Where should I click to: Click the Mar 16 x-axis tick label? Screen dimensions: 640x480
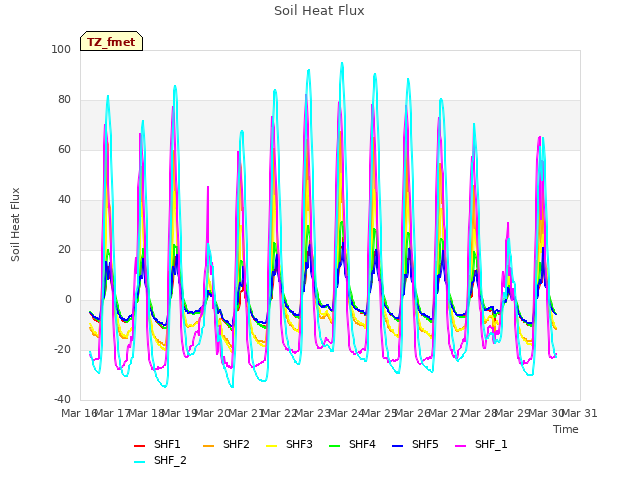[x=78, y=413]
